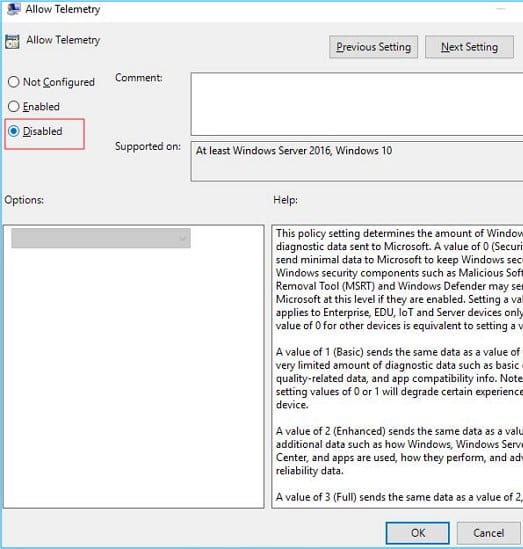The height and width of the screenshot is (549, 523).
Task: Click the Options: label
Action: coord(24,200)
